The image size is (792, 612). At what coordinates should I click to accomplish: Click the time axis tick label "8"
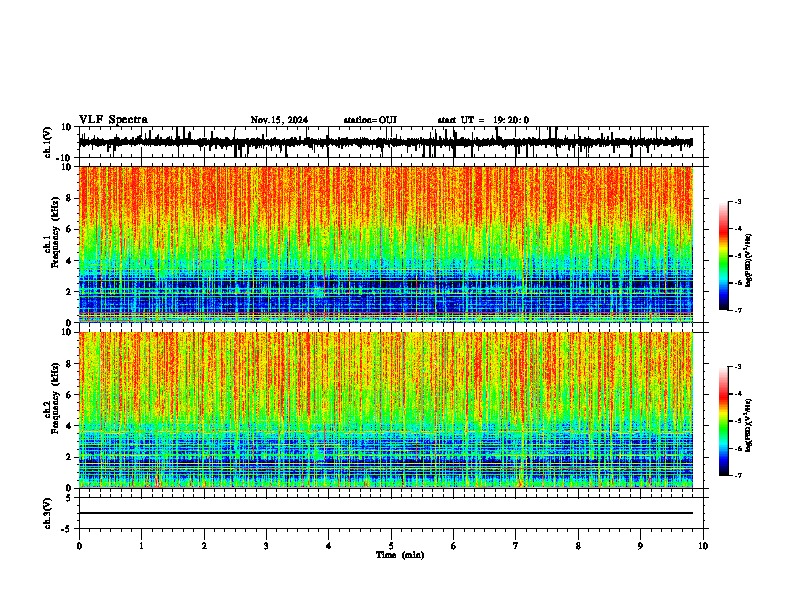pos(578,546)
